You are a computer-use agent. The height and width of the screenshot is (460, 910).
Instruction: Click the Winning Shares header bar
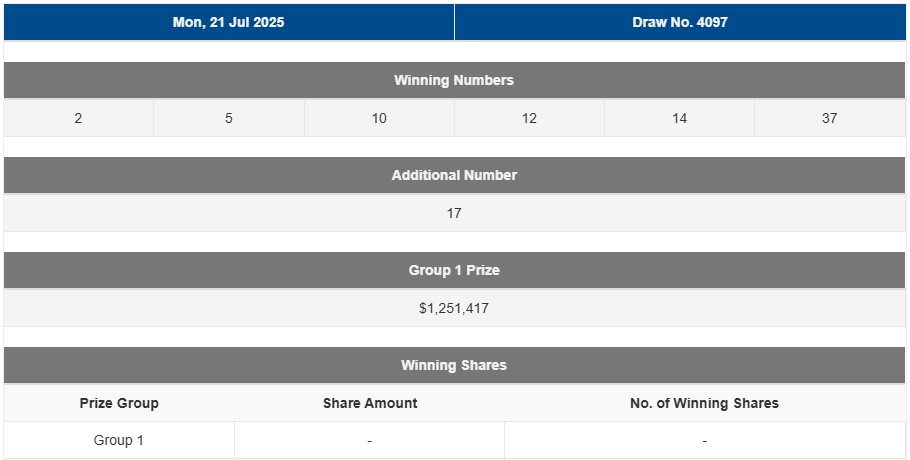tap(454, 365)
